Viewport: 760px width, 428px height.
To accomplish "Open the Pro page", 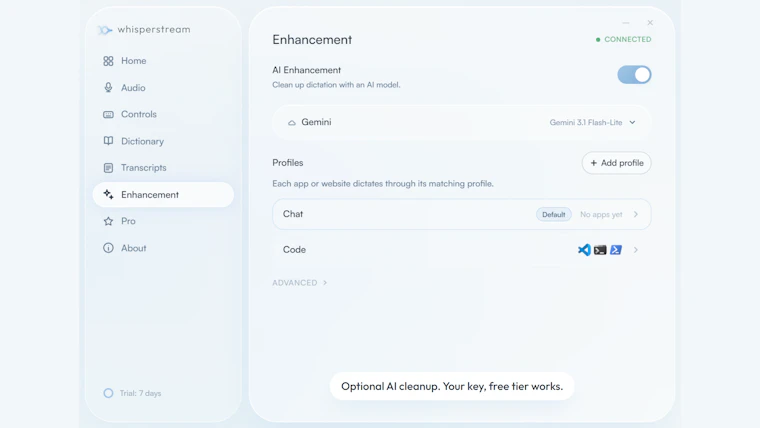I will (163, 221).
